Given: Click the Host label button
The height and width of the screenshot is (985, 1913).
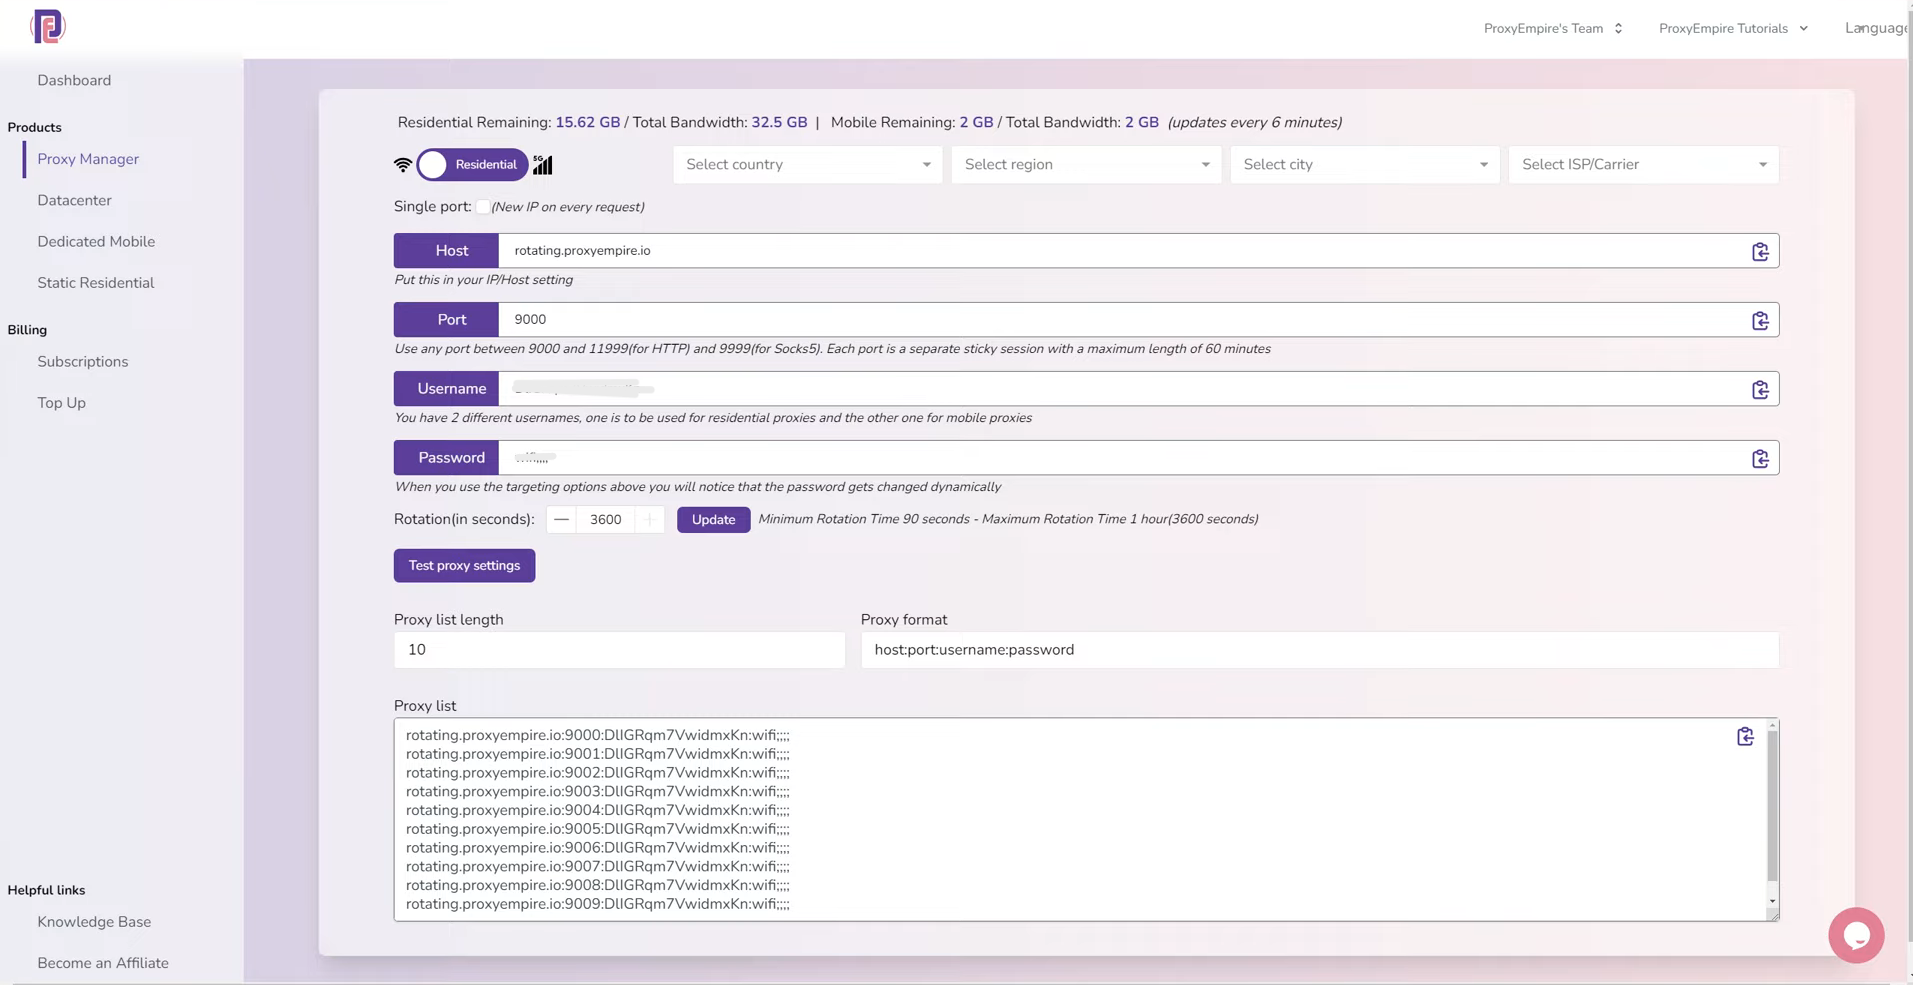Looking at the screenshot, I should tap(446, 251).
